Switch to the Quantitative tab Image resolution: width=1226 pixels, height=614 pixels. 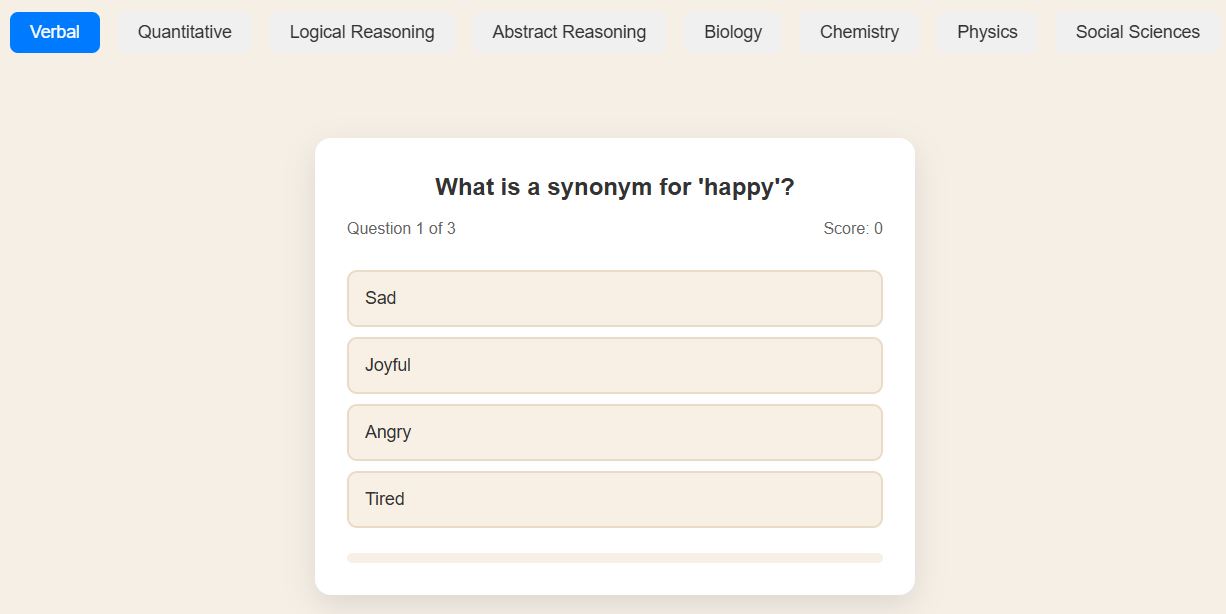tap(185, 32)
